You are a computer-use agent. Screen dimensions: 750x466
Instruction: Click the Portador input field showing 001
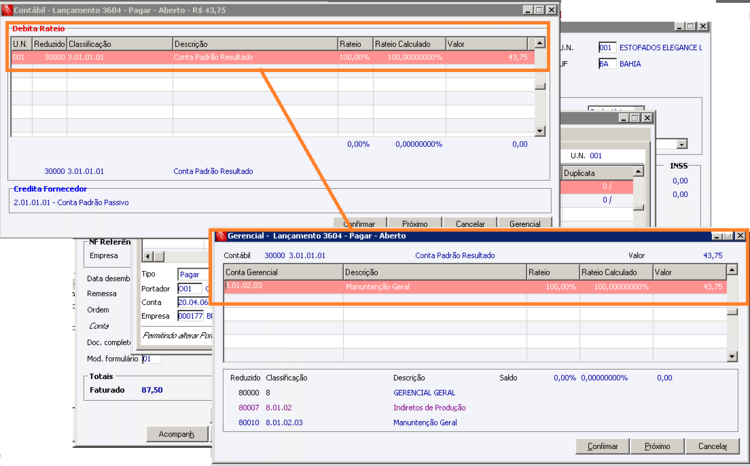coord(189,289)
